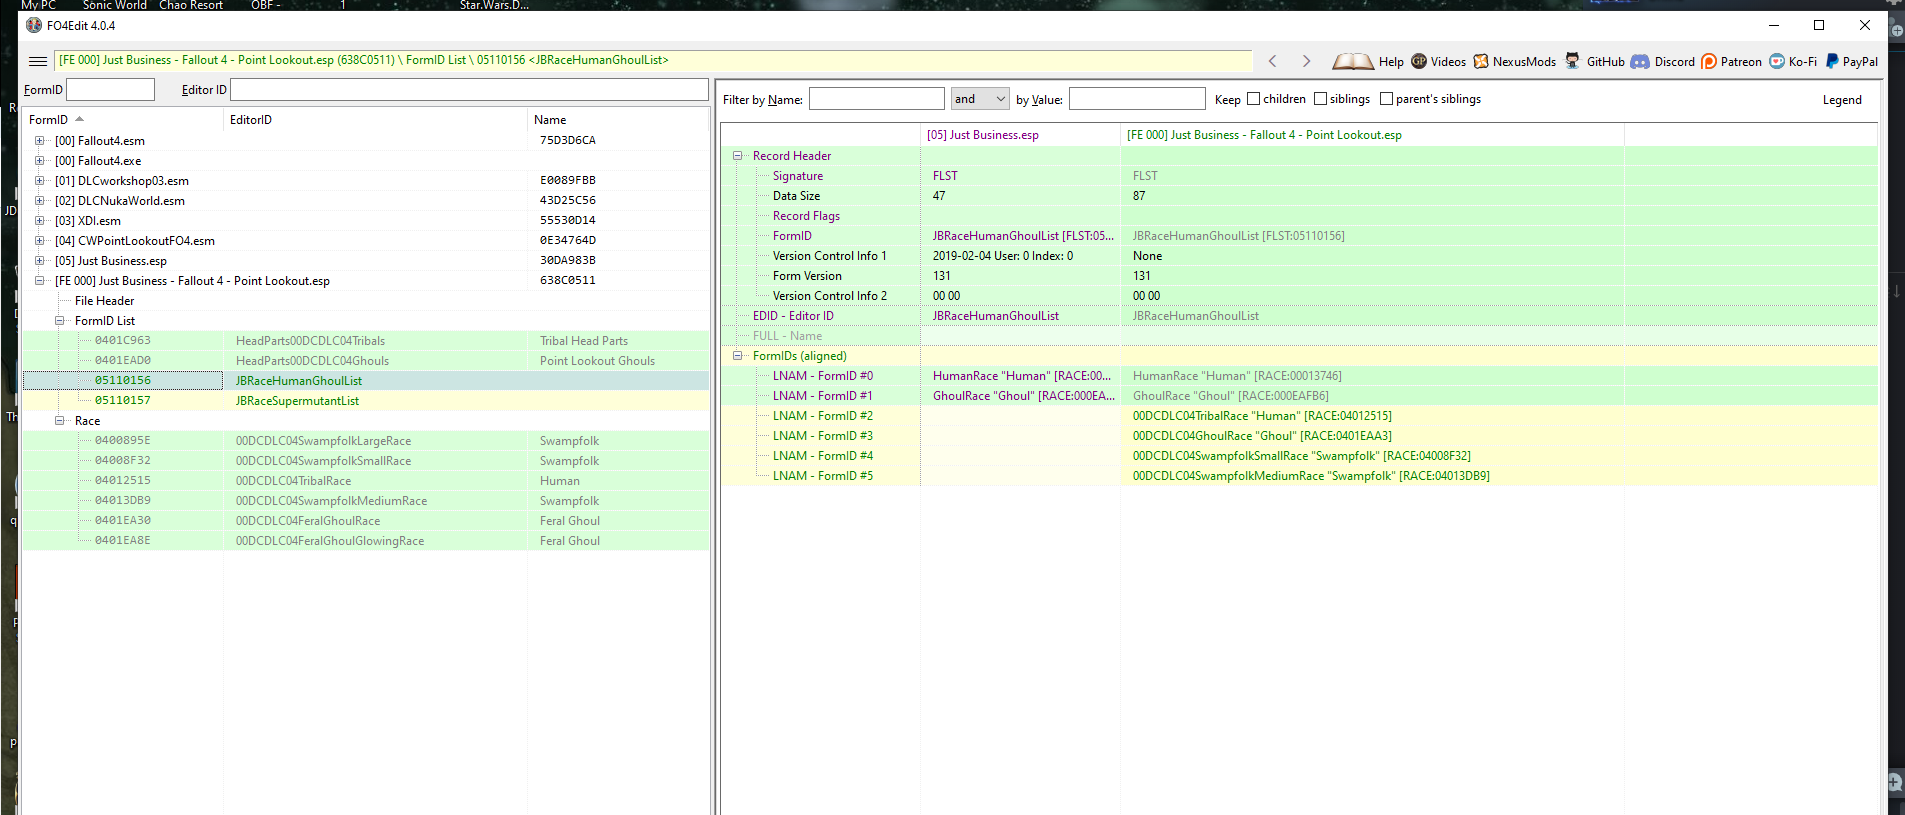Open the Patreon icon
This screenshot has height=815, width=1905.
1709,61
